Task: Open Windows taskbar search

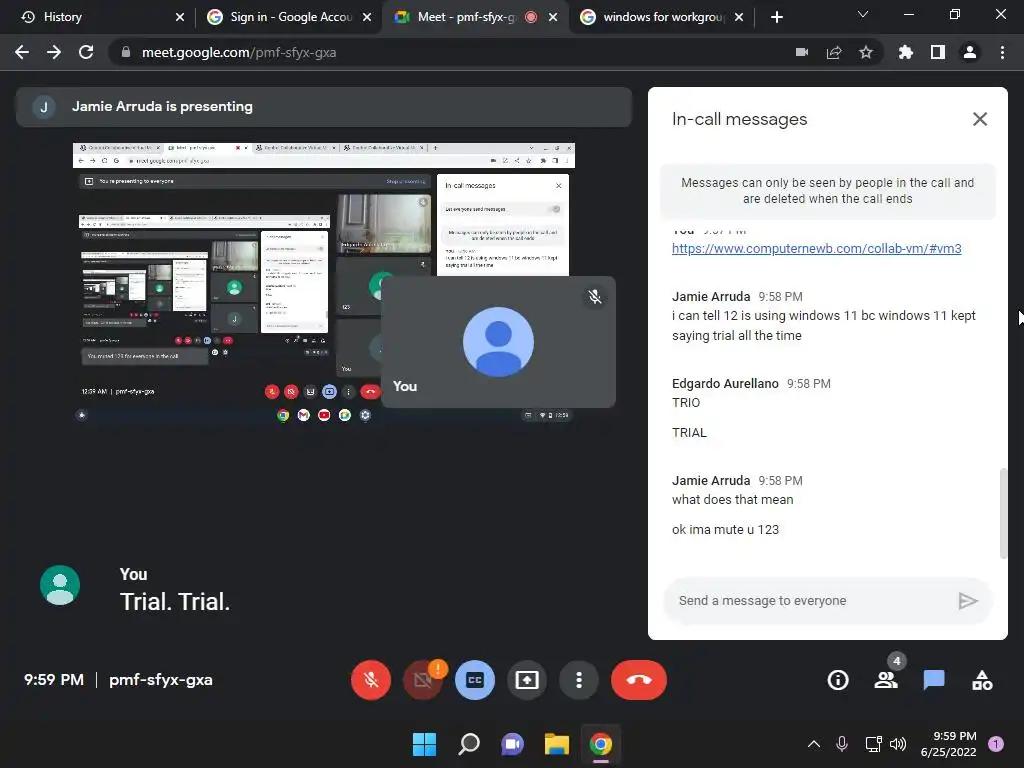Action: 469,744
